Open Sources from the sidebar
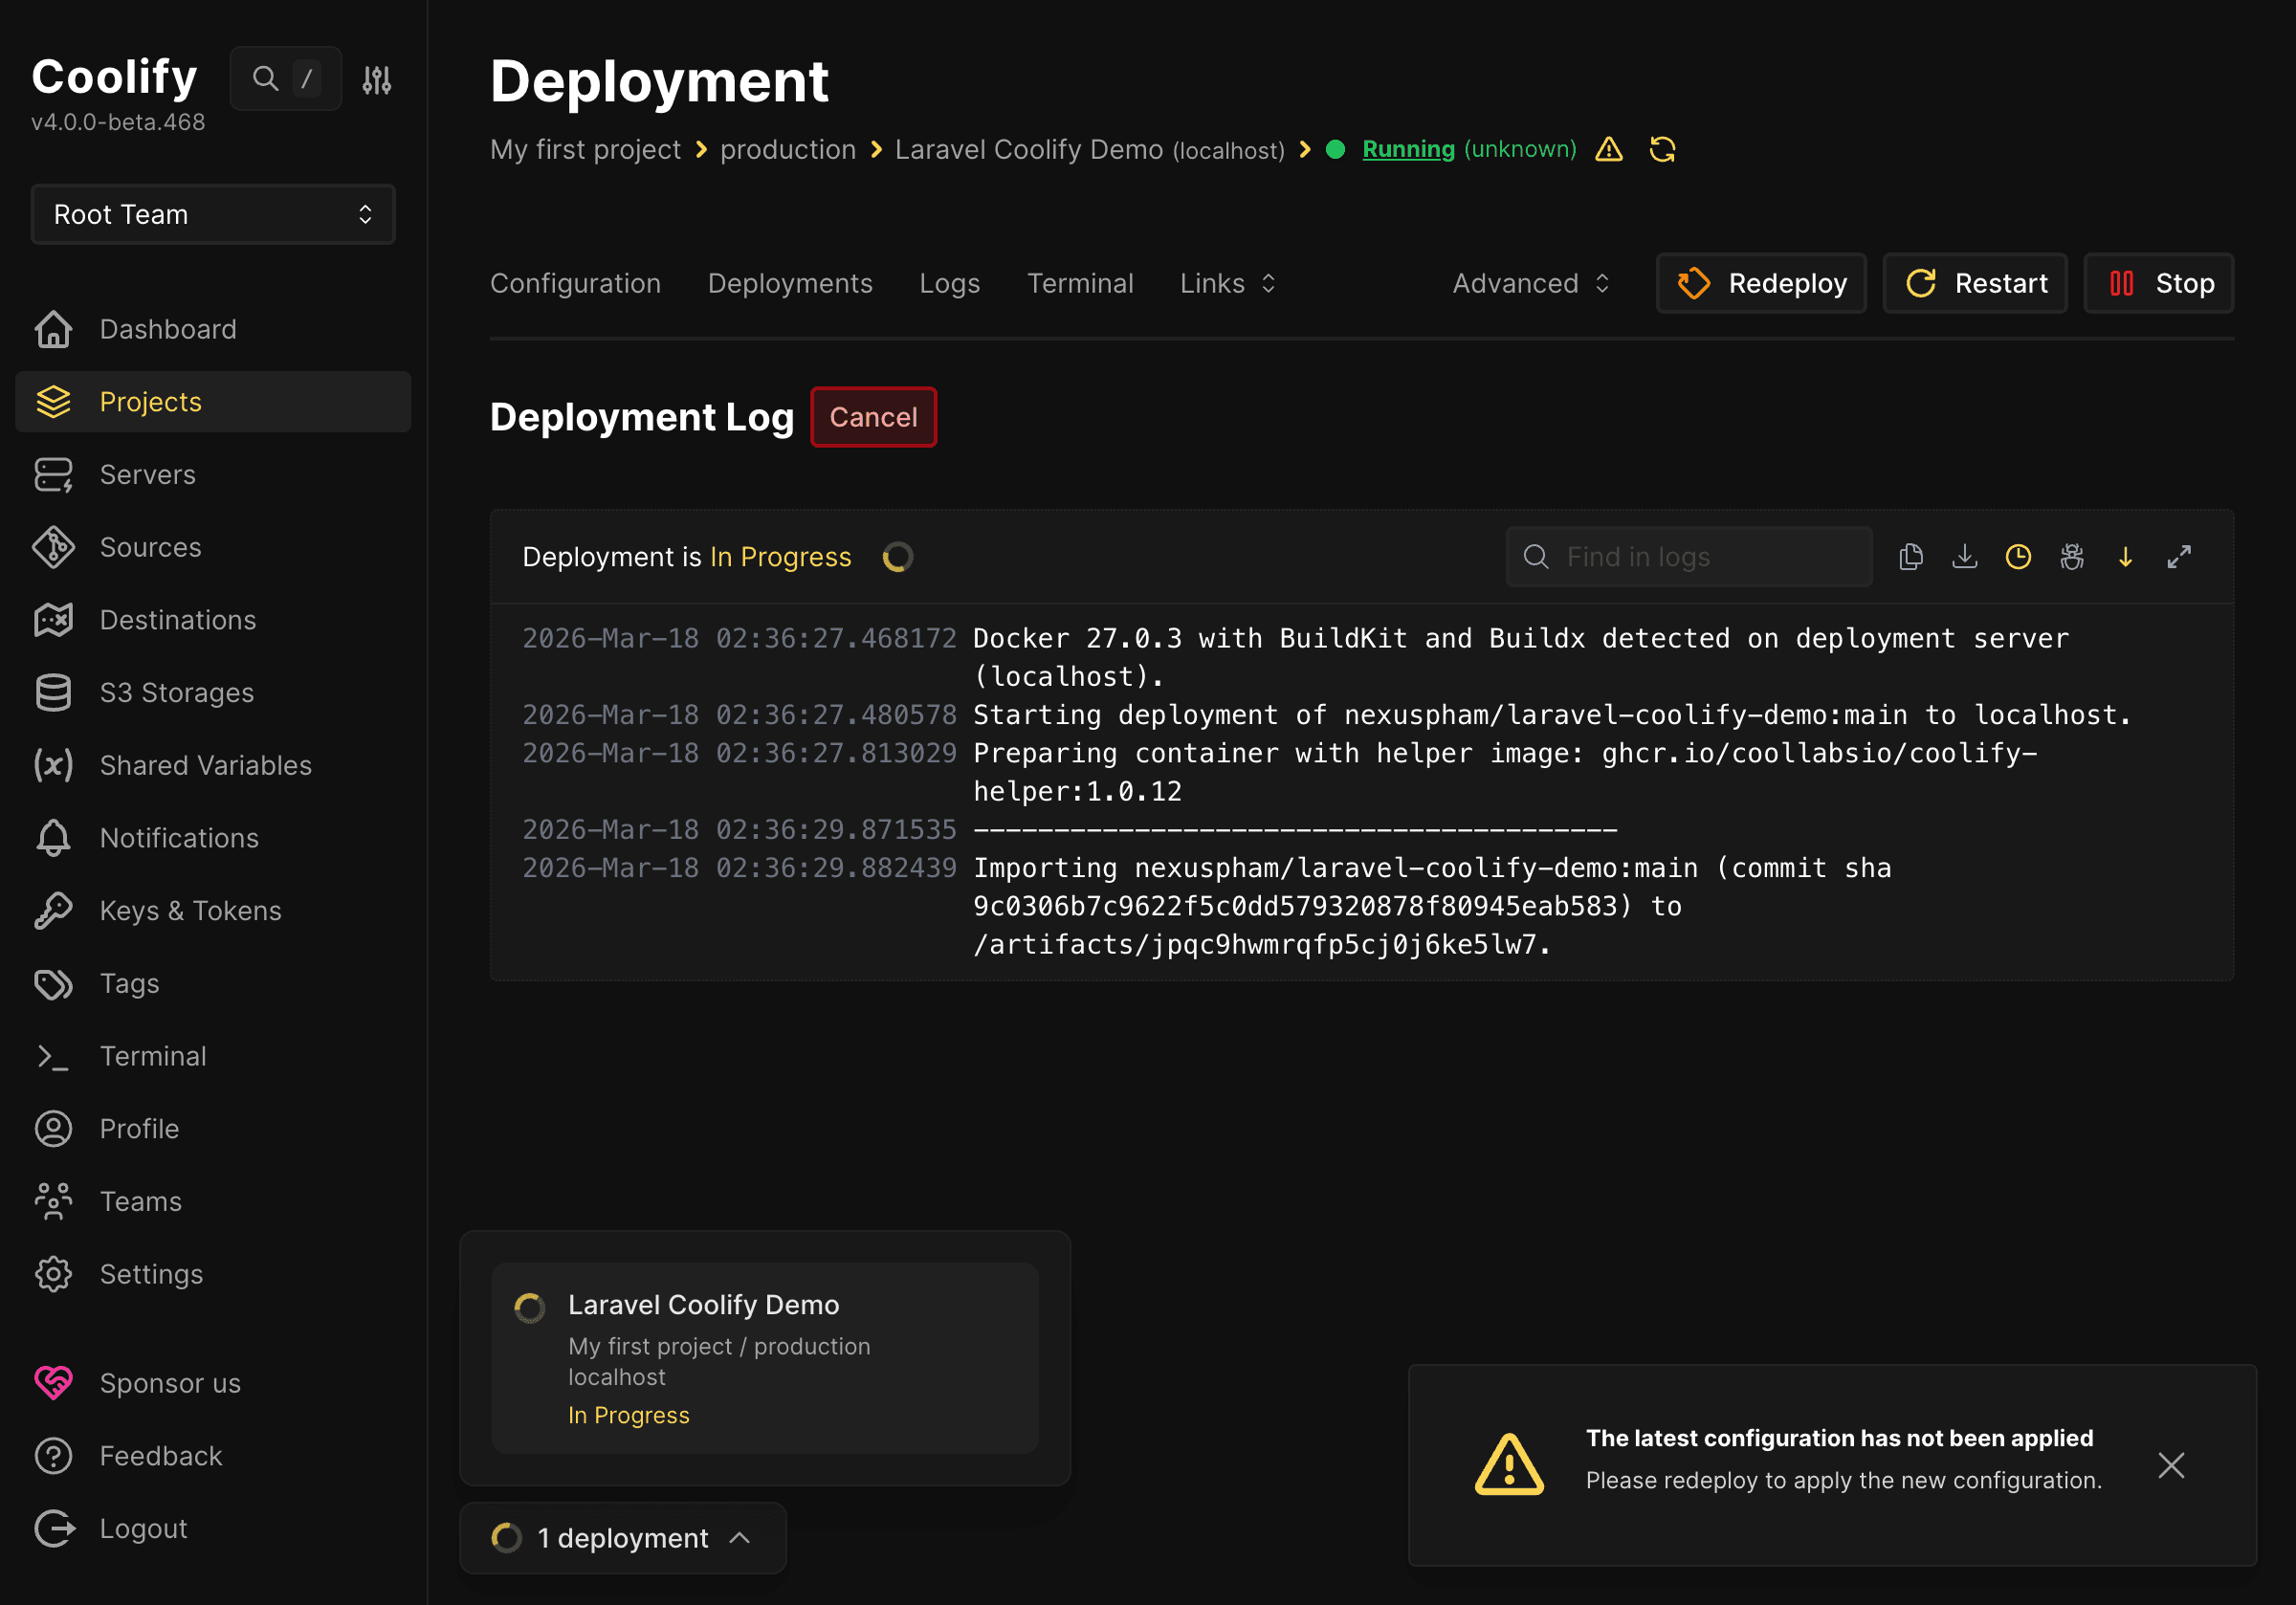This screenshot has width=2296, height=1605. tap(150, 547)
